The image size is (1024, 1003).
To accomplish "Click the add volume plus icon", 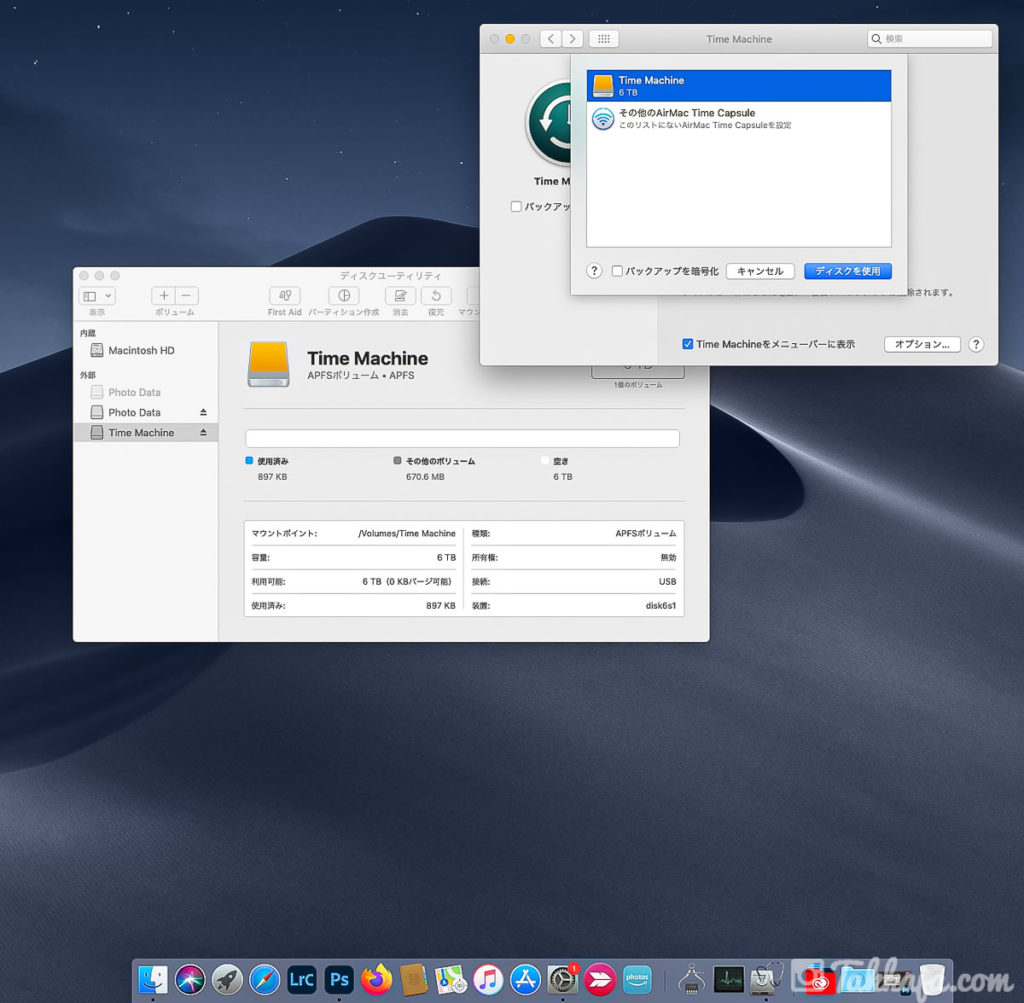I will (x=164, y=296).
